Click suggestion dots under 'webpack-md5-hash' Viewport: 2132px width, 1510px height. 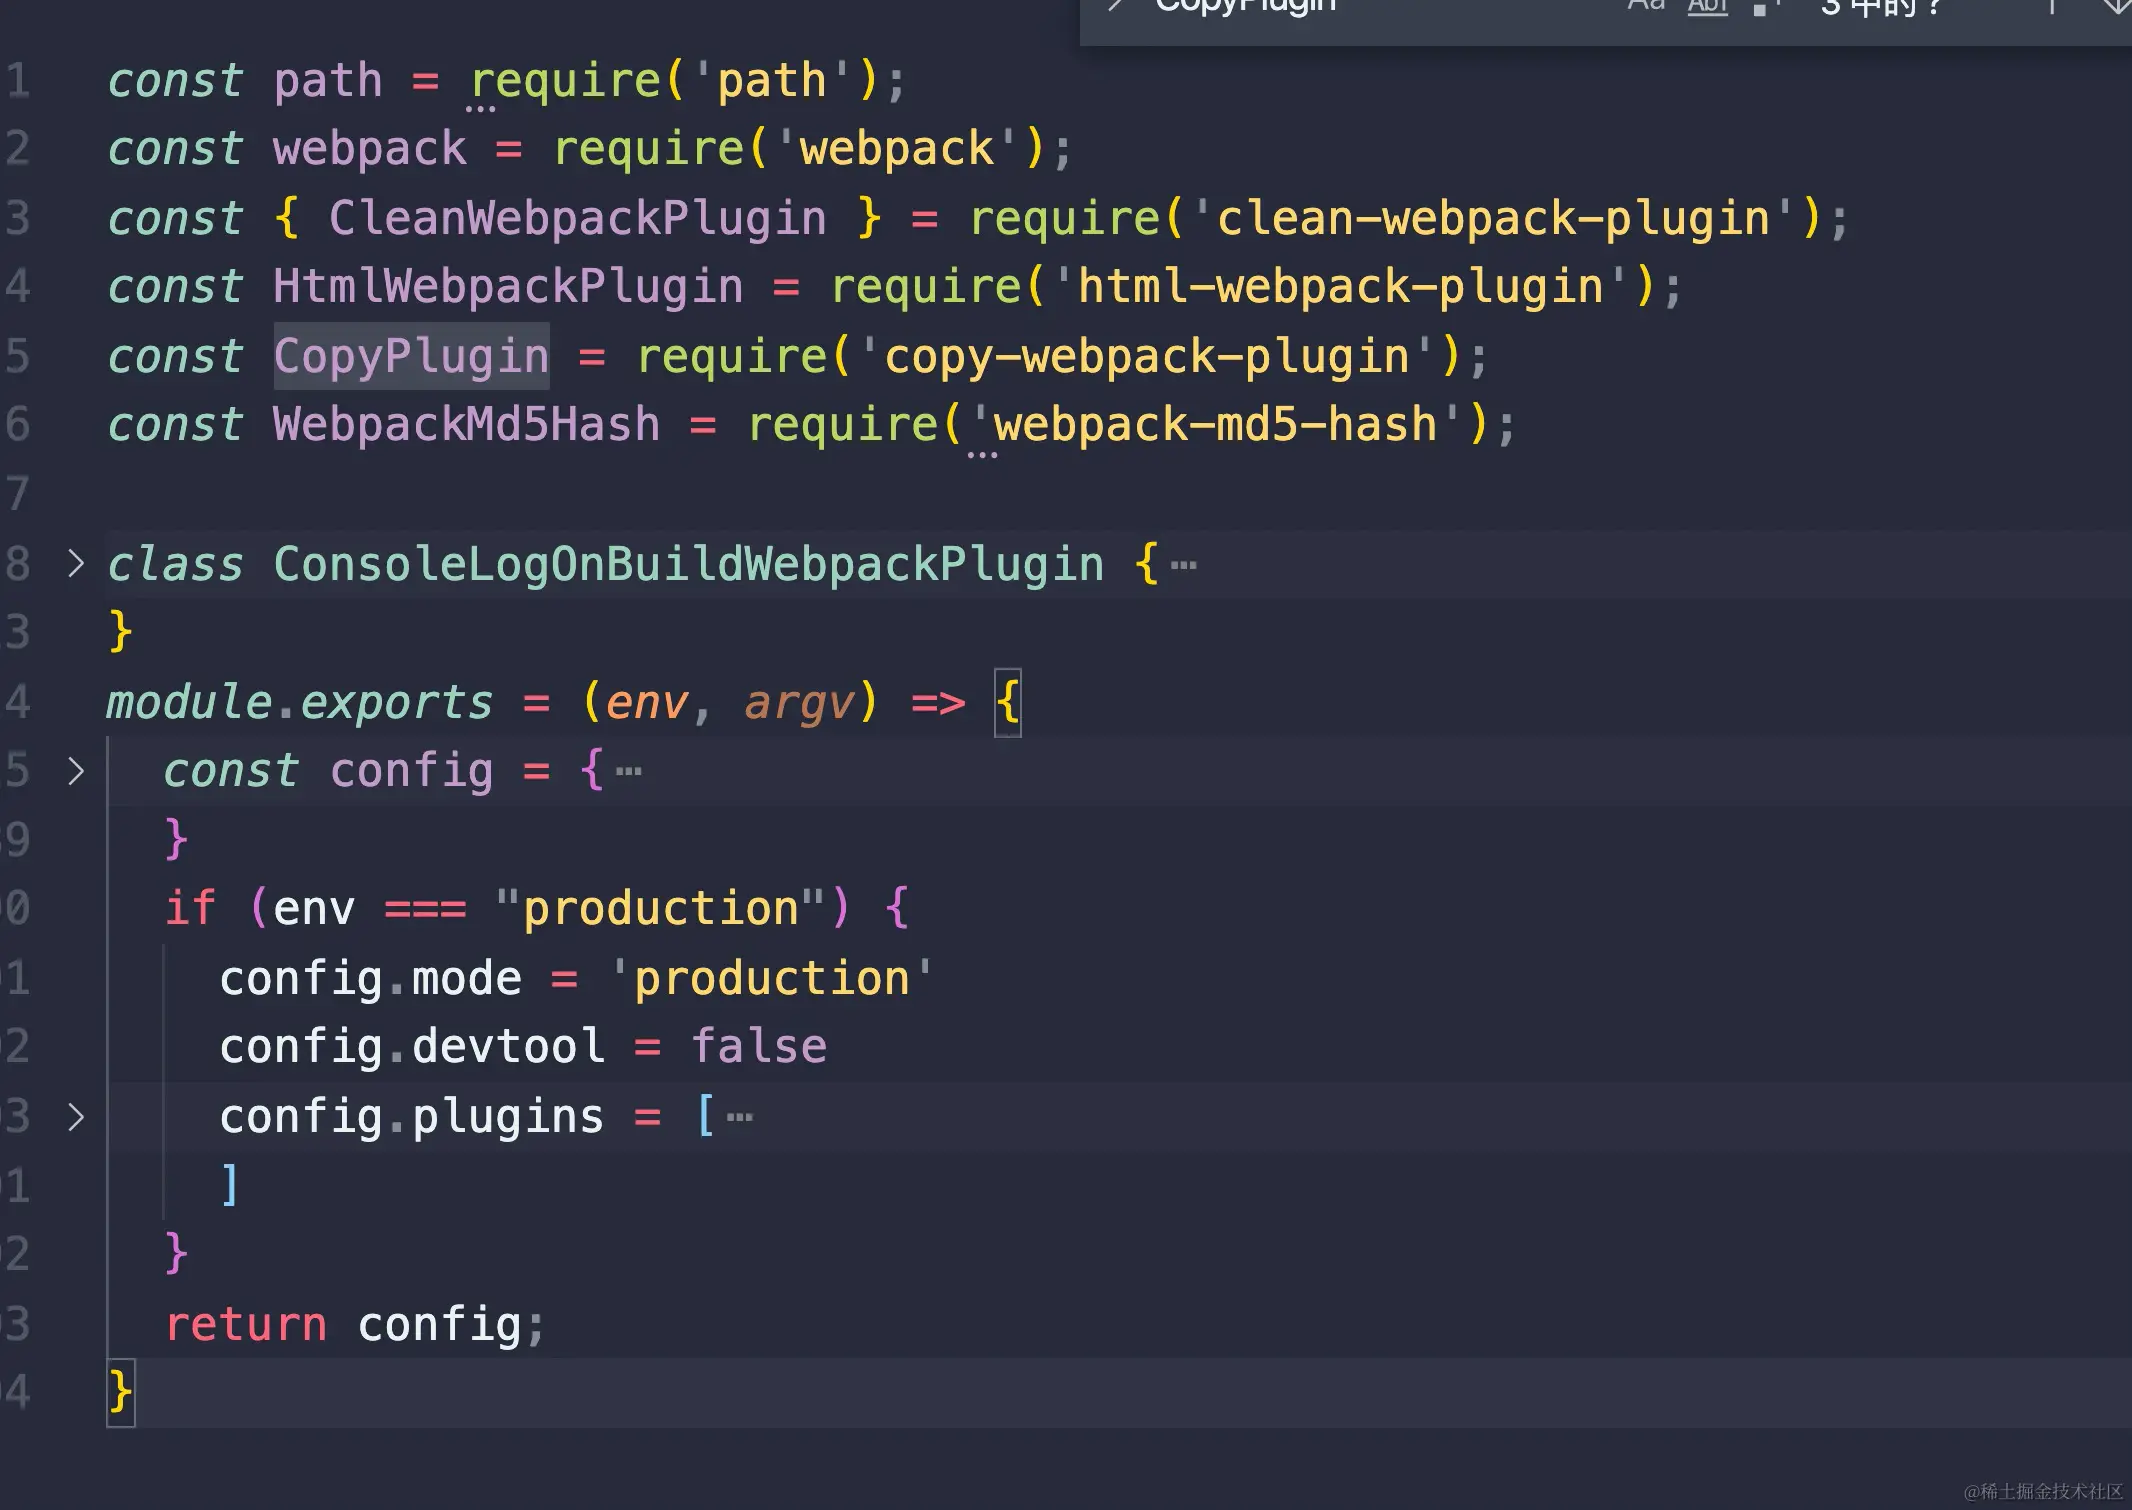982,455
